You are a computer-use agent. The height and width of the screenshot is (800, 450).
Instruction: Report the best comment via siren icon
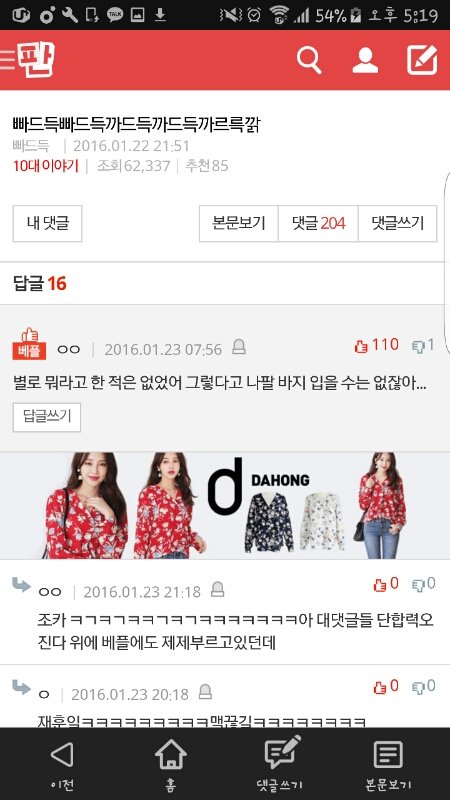click(x=239, y=347)
